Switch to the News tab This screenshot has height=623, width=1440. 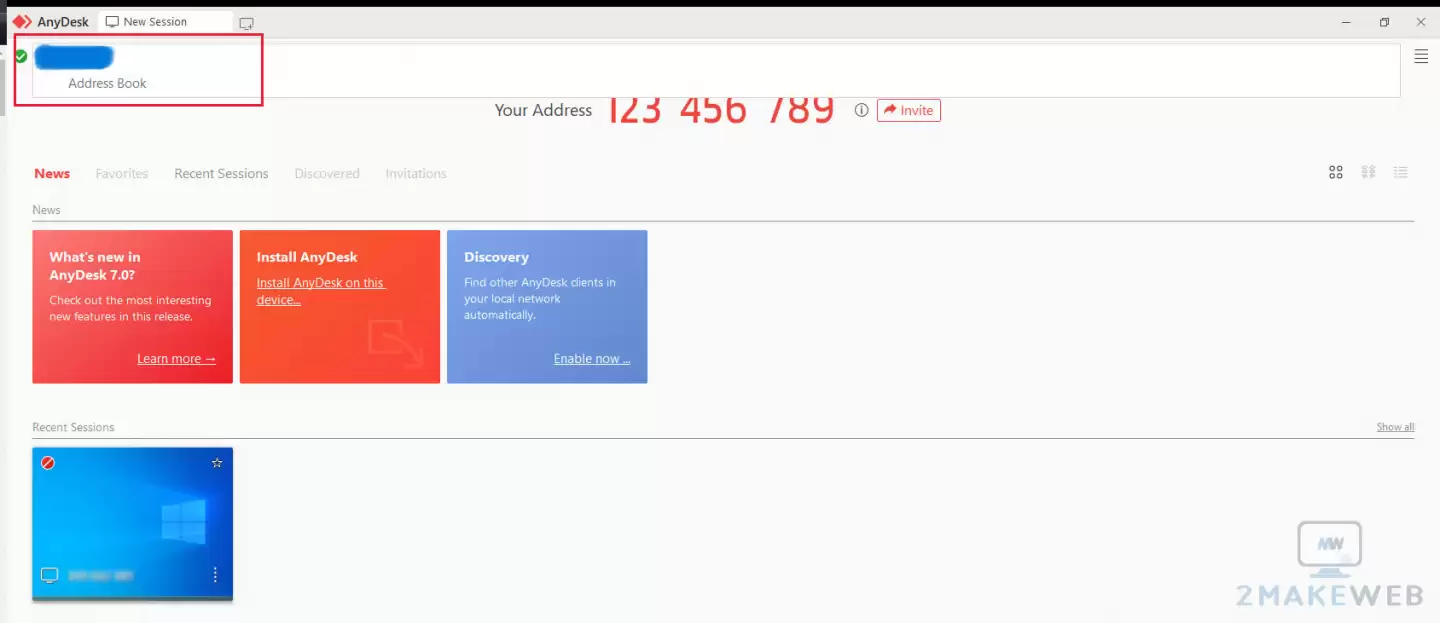click(x=52, y=174)
